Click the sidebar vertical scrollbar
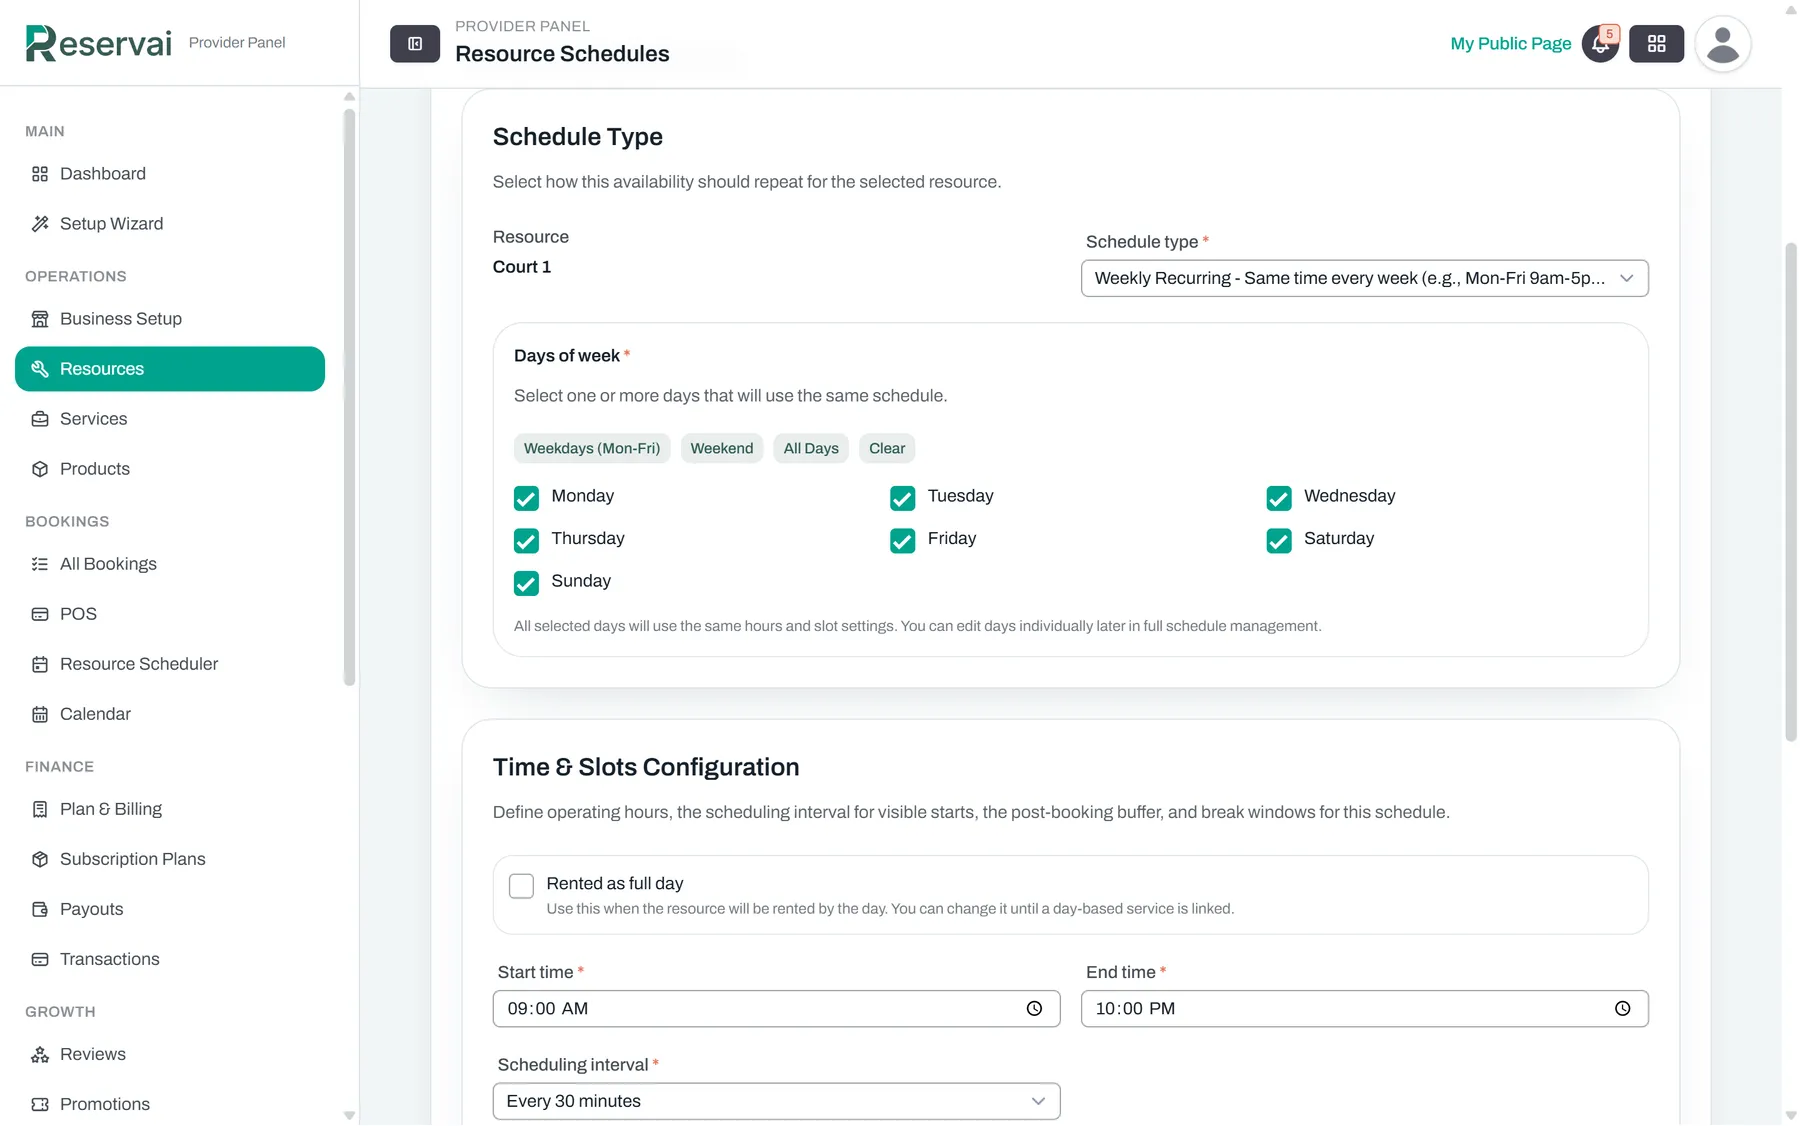1800x1126 pixels. (x=349, y=398)
